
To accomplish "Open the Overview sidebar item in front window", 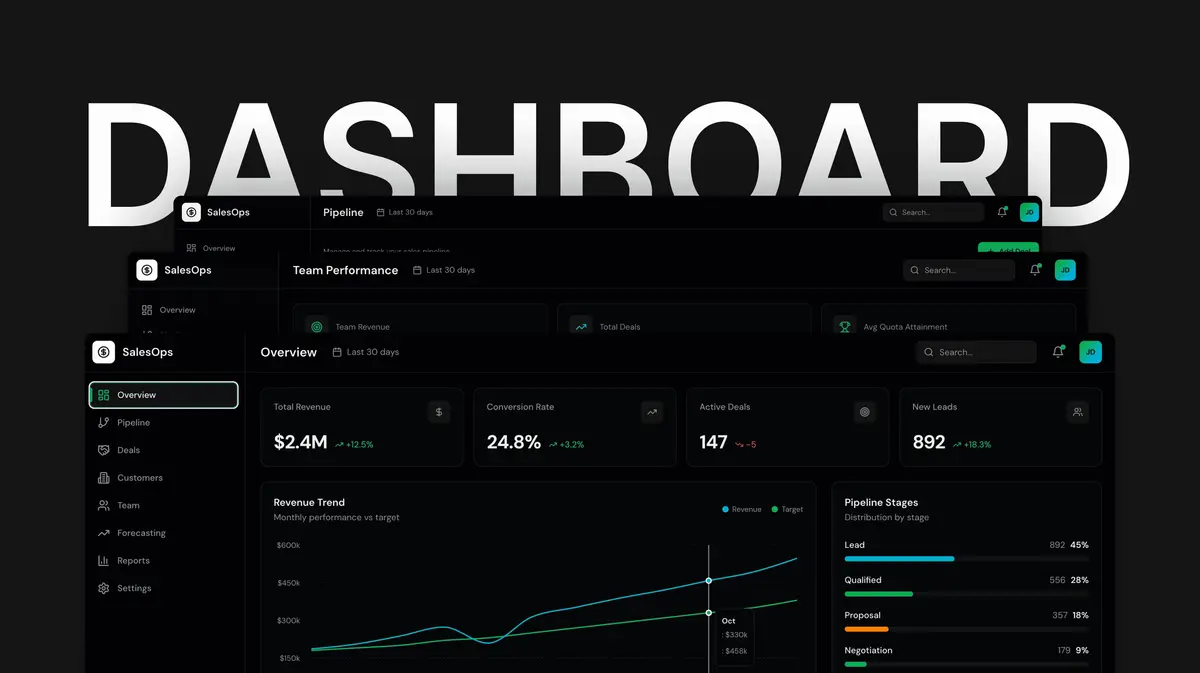I will click(164, 395).
